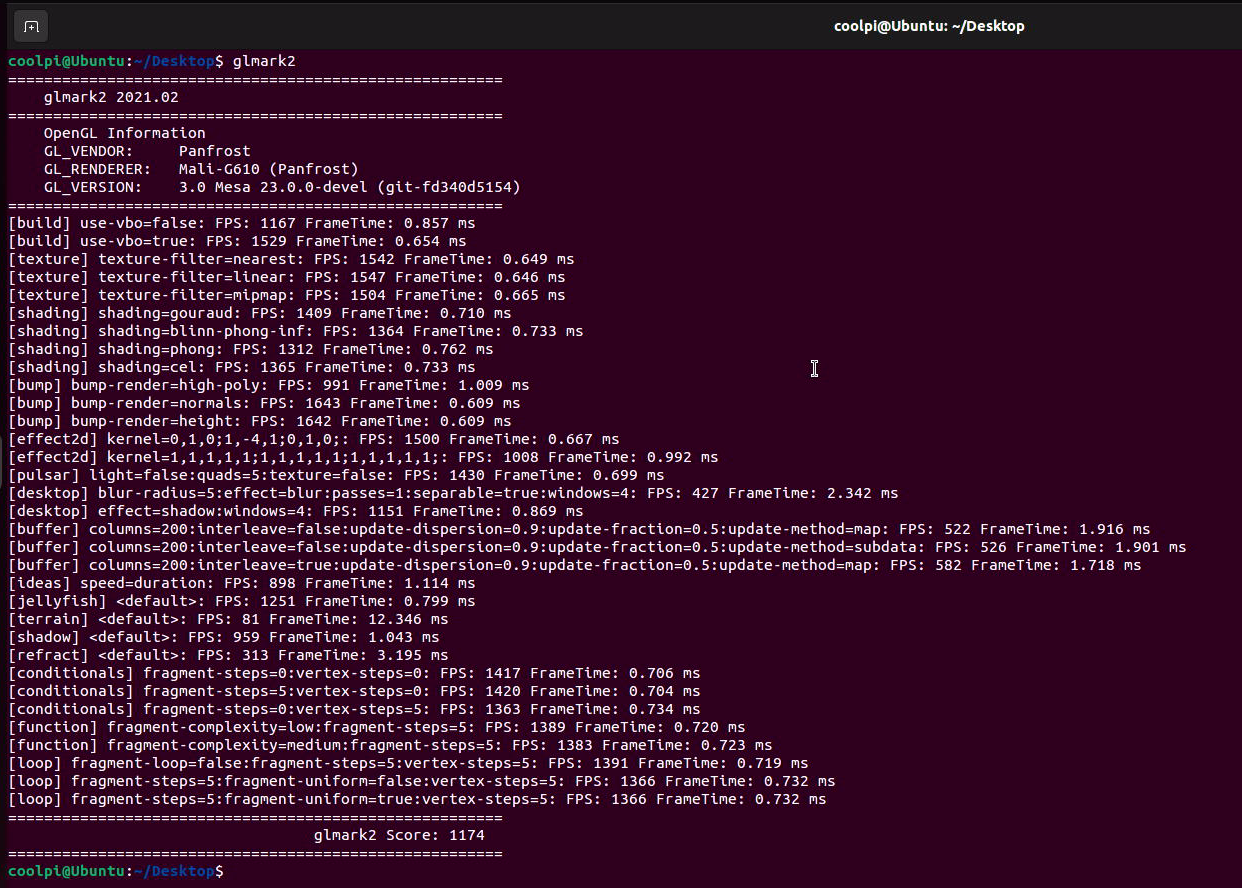The height and width of the screenshot is (888, 1242).
Task: Select the 'bump-render=normals' result line
Action: coord(264,403)
